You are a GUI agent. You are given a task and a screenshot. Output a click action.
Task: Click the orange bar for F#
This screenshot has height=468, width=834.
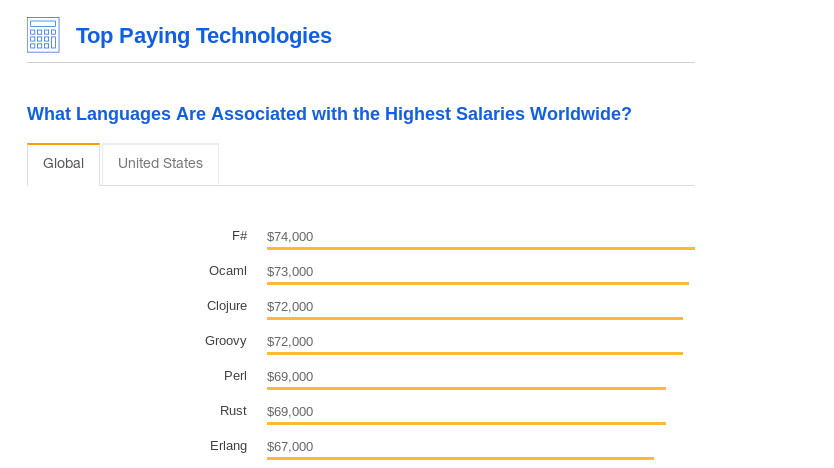tap(480, 248)
